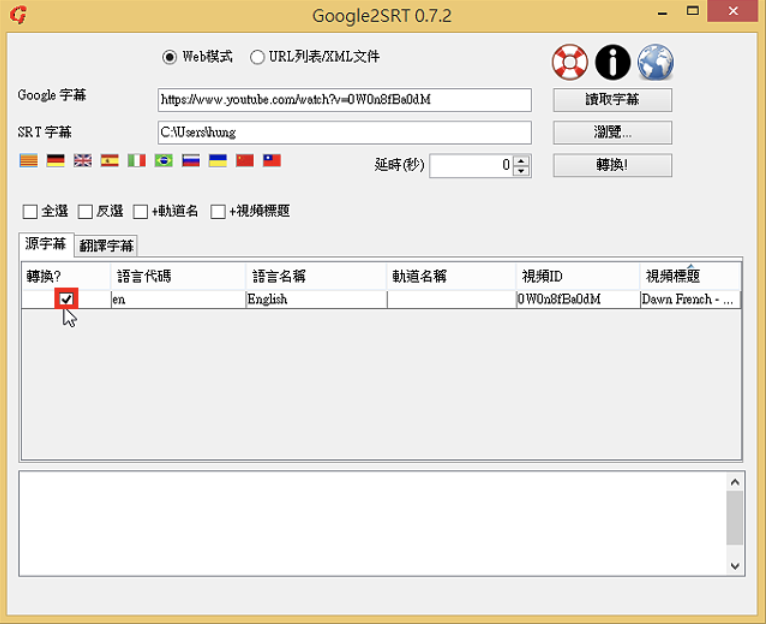The height and width of the screenshot is (626, 766).
Task: Sort by the 視頻ID column header
Action: point(577,276)
